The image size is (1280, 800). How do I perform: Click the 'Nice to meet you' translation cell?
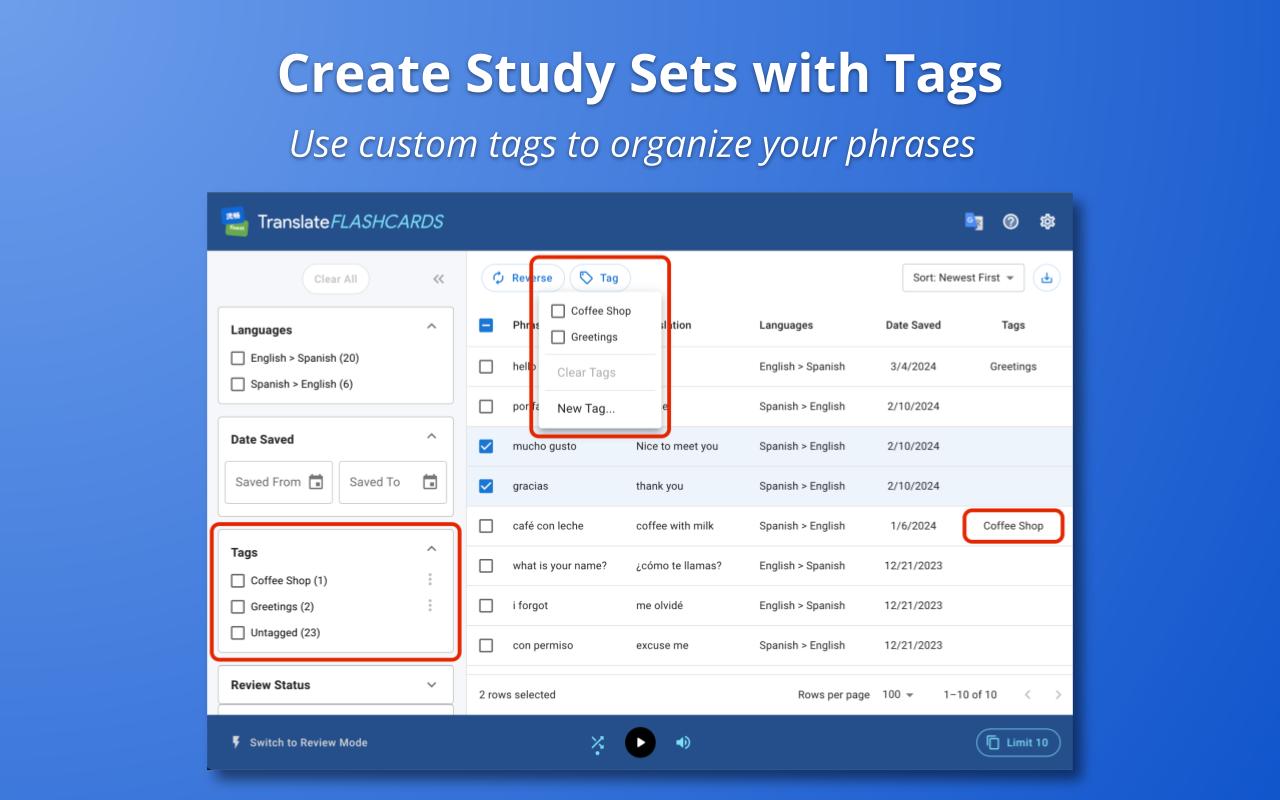(x=677, y=446)
